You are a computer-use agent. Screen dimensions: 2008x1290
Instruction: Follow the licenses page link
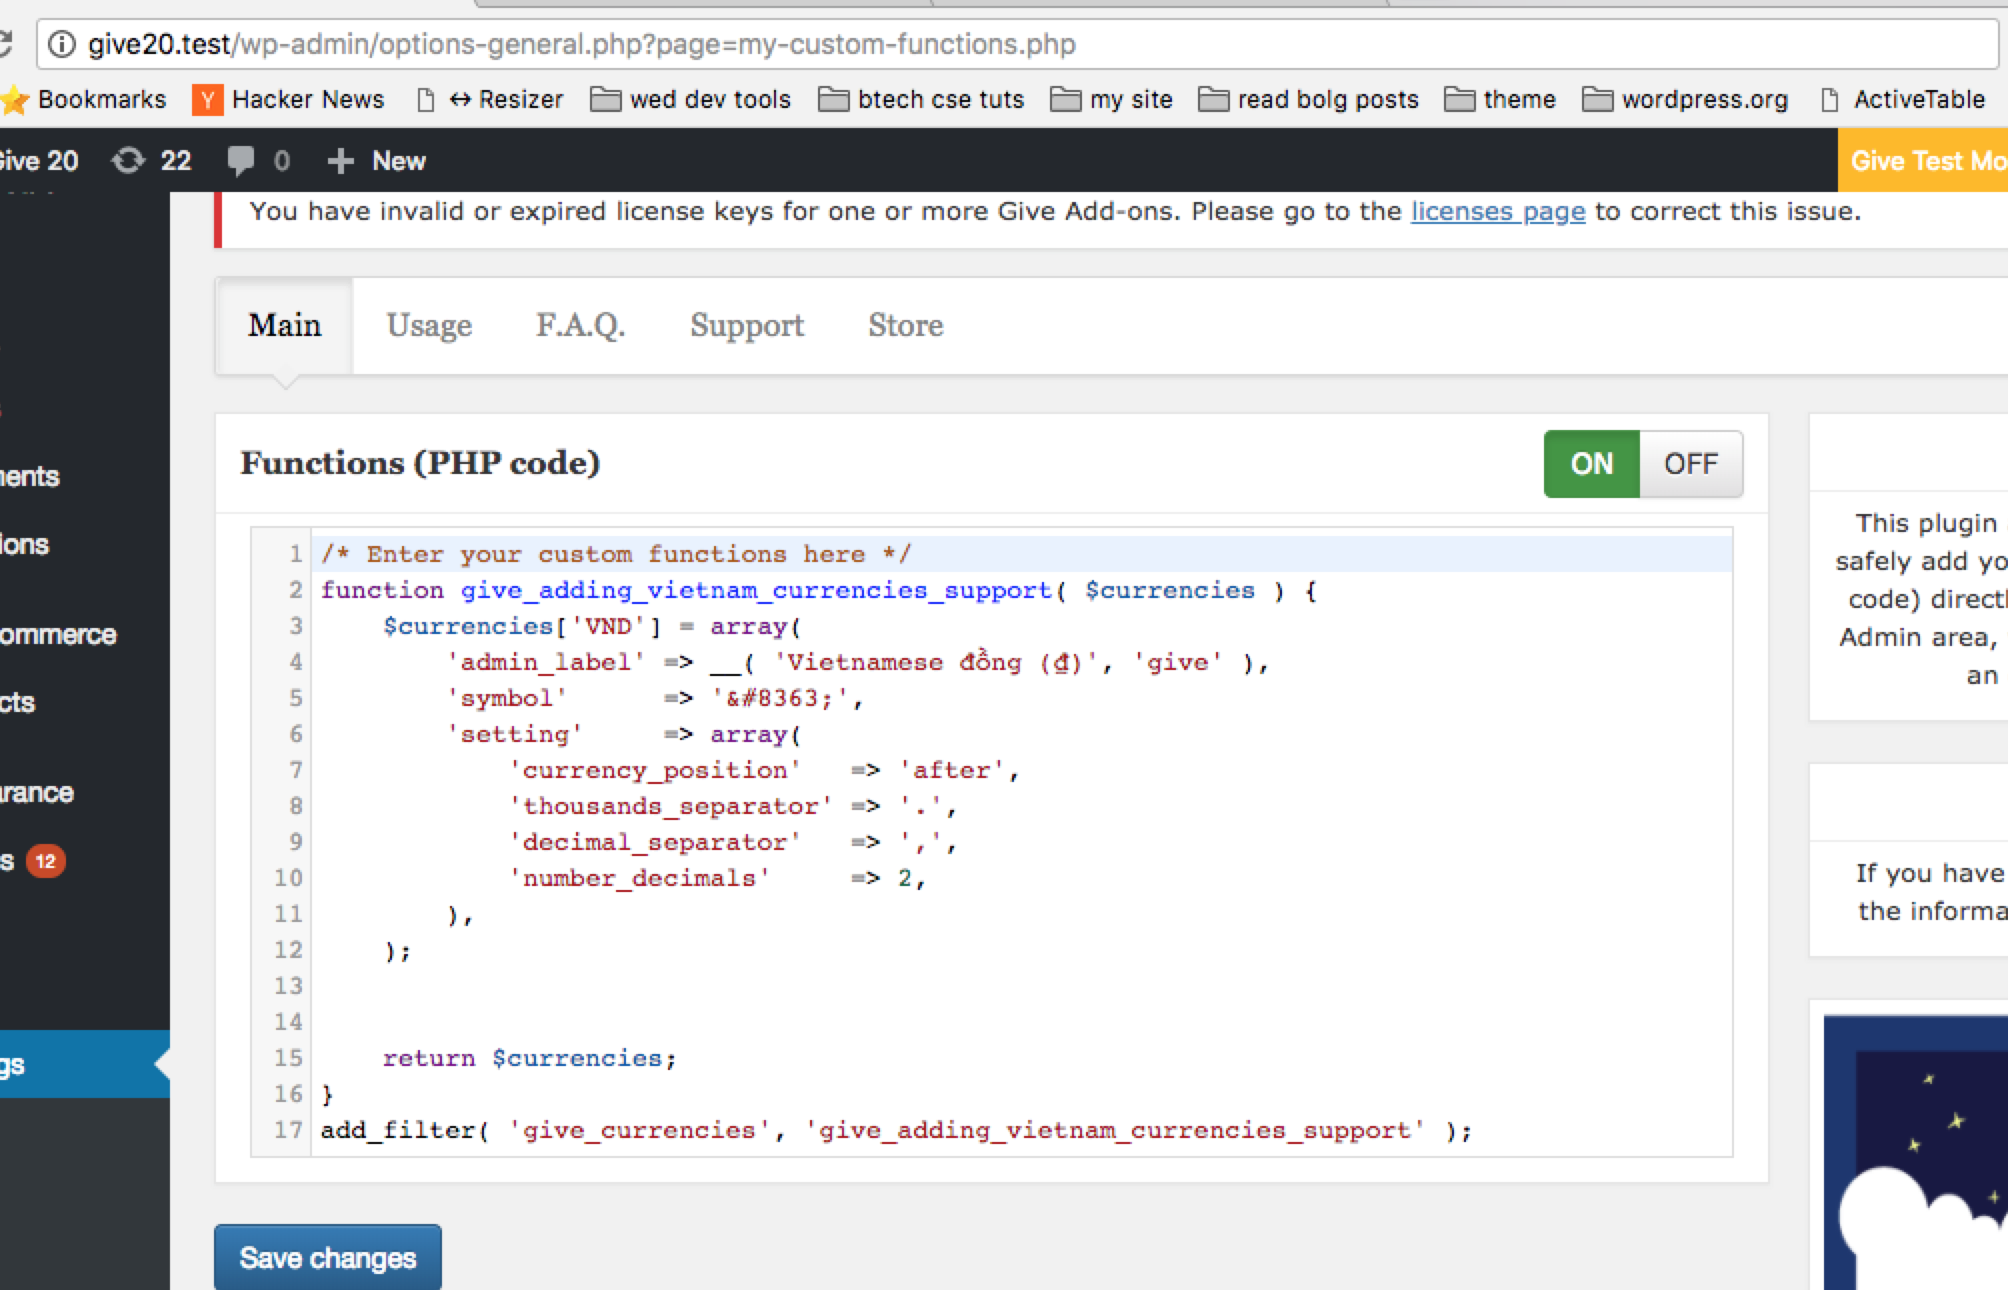[1498, 212]
